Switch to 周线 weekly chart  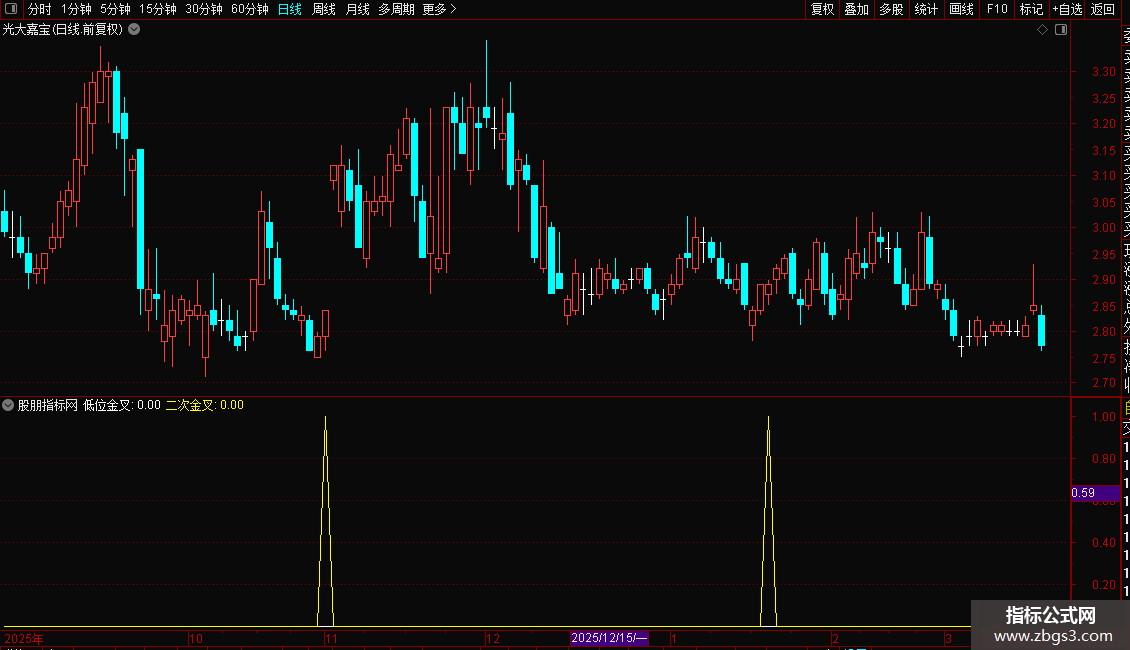point(324,9)
